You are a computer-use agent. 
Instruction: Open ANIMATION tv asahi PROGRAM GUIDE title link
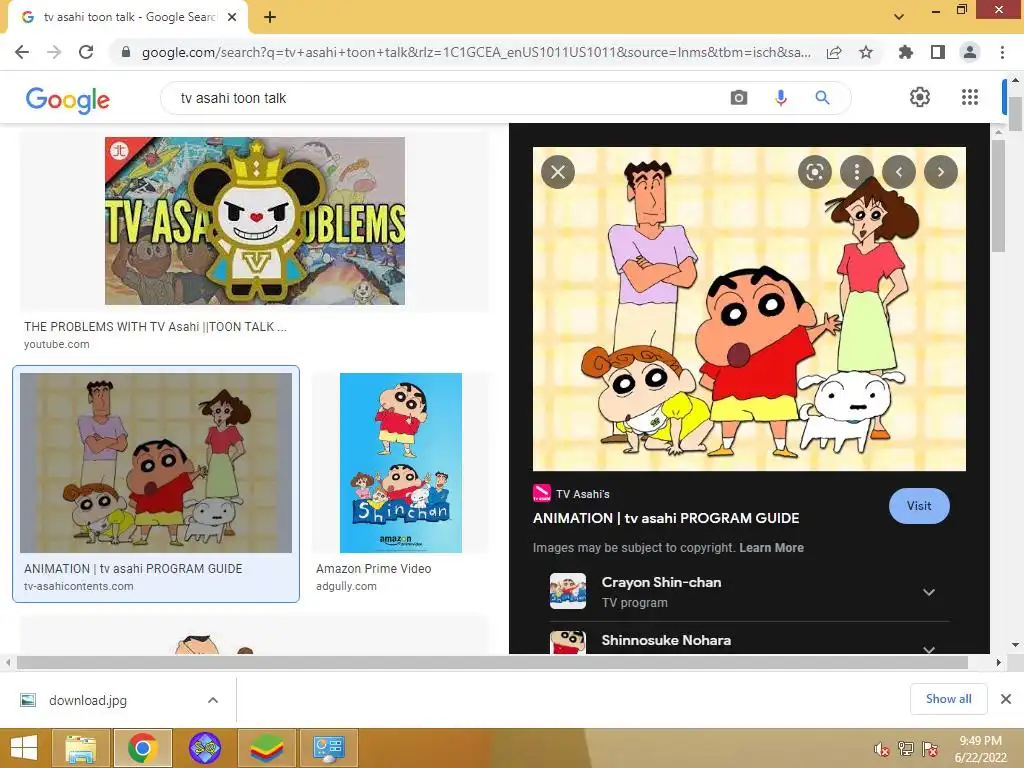tap(666, 518)
